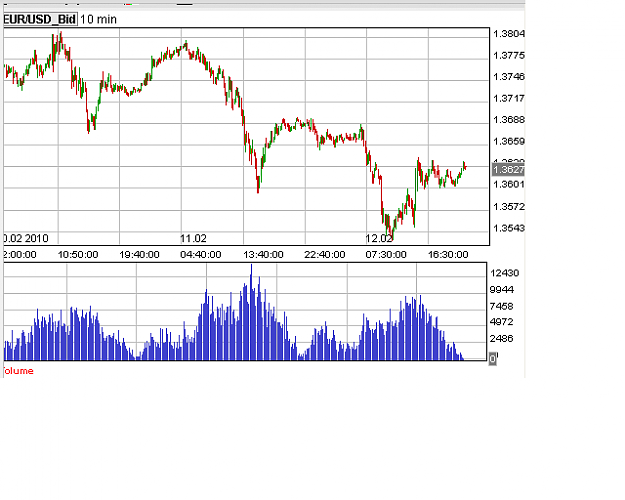Click price axis value 1.3601
625x500 pixels.
click(509, 184)
